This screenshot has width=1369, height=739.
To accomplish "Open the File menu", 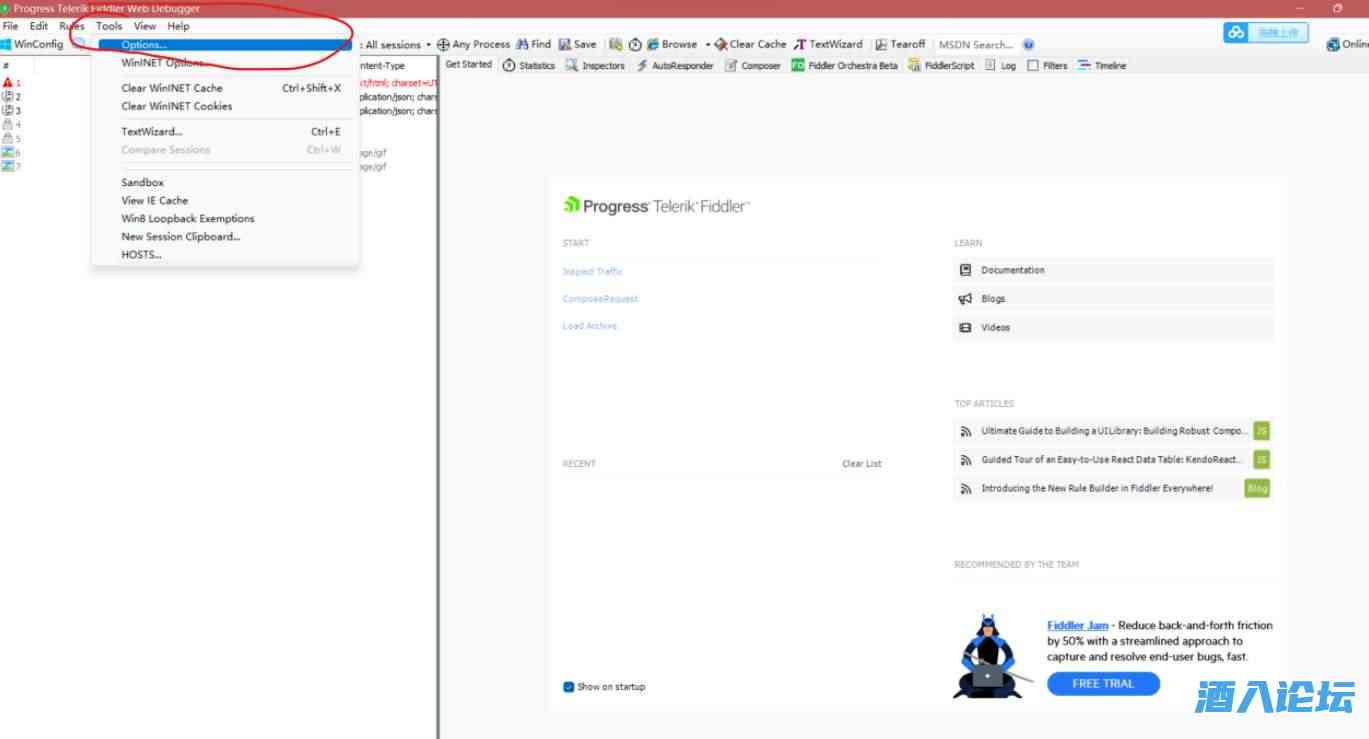I will (x=11, y=26).
